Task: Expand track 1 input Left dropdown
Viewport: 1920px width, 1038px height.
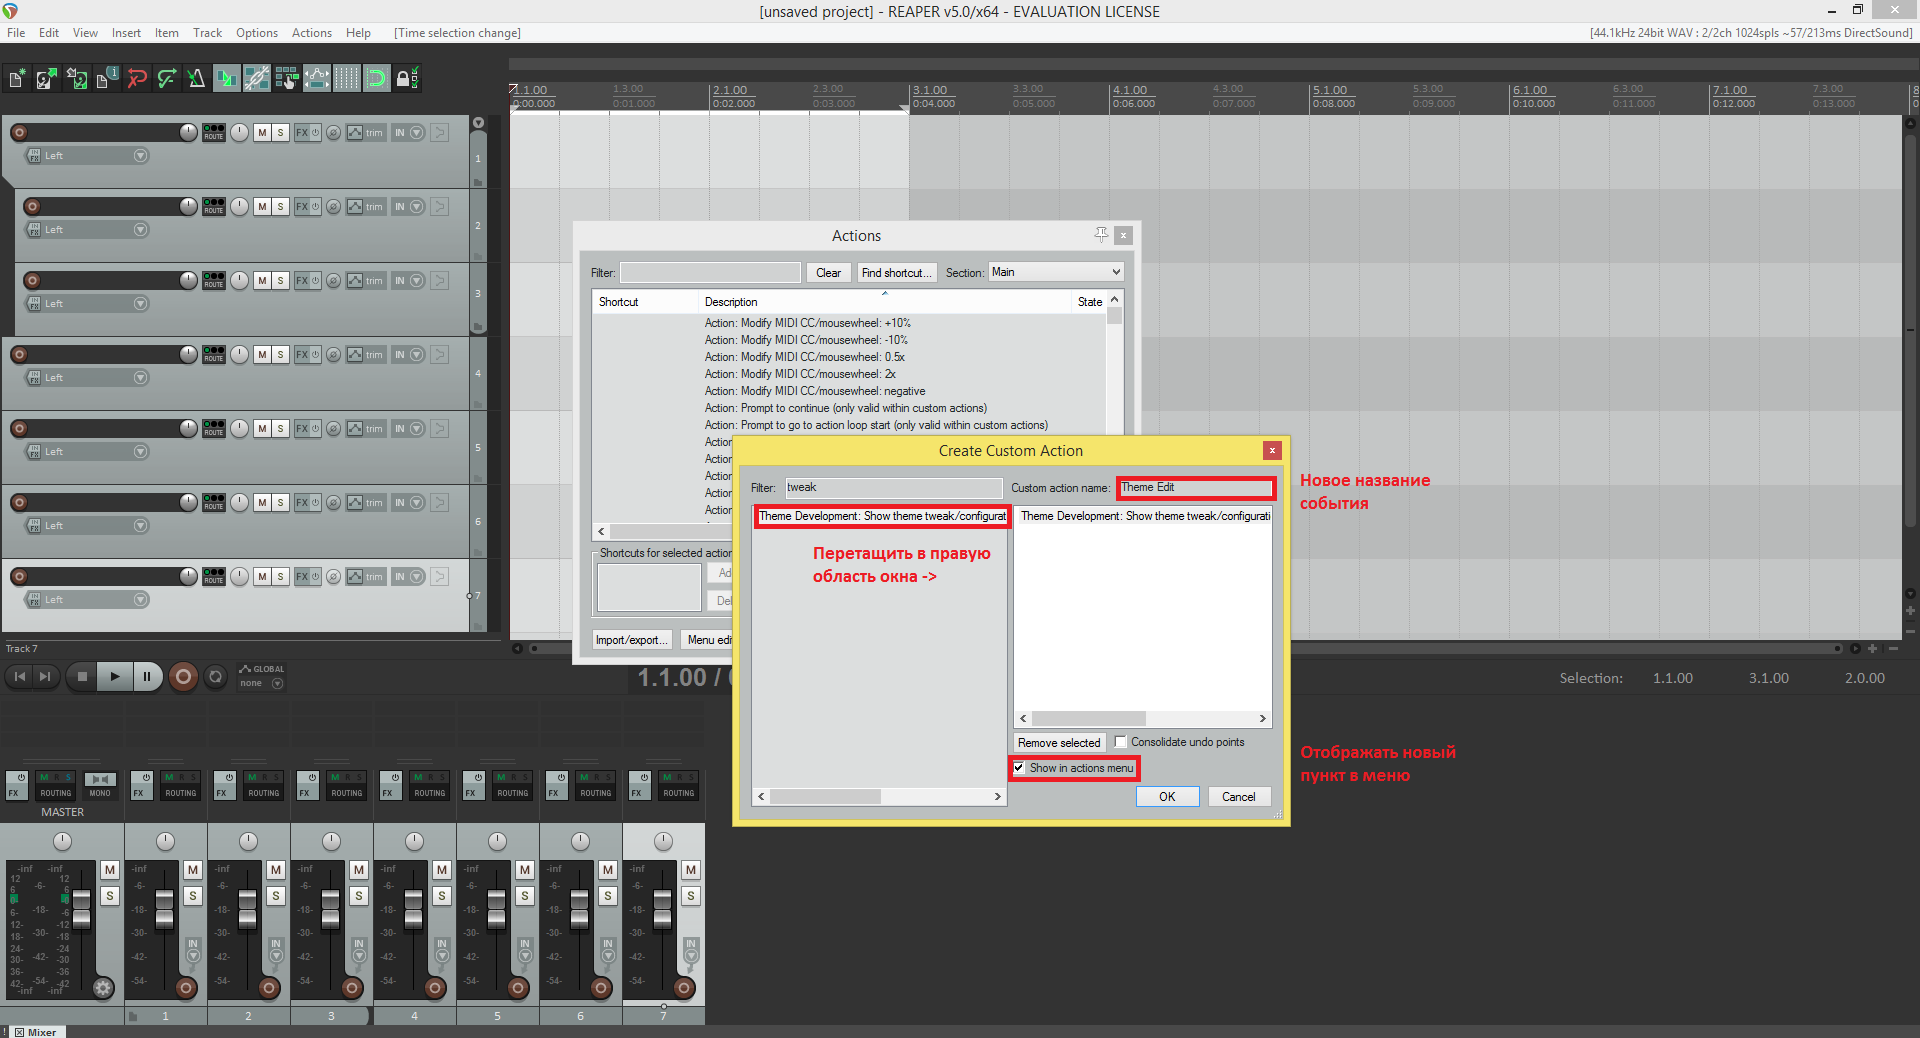Action: click(x=140, y=156)
